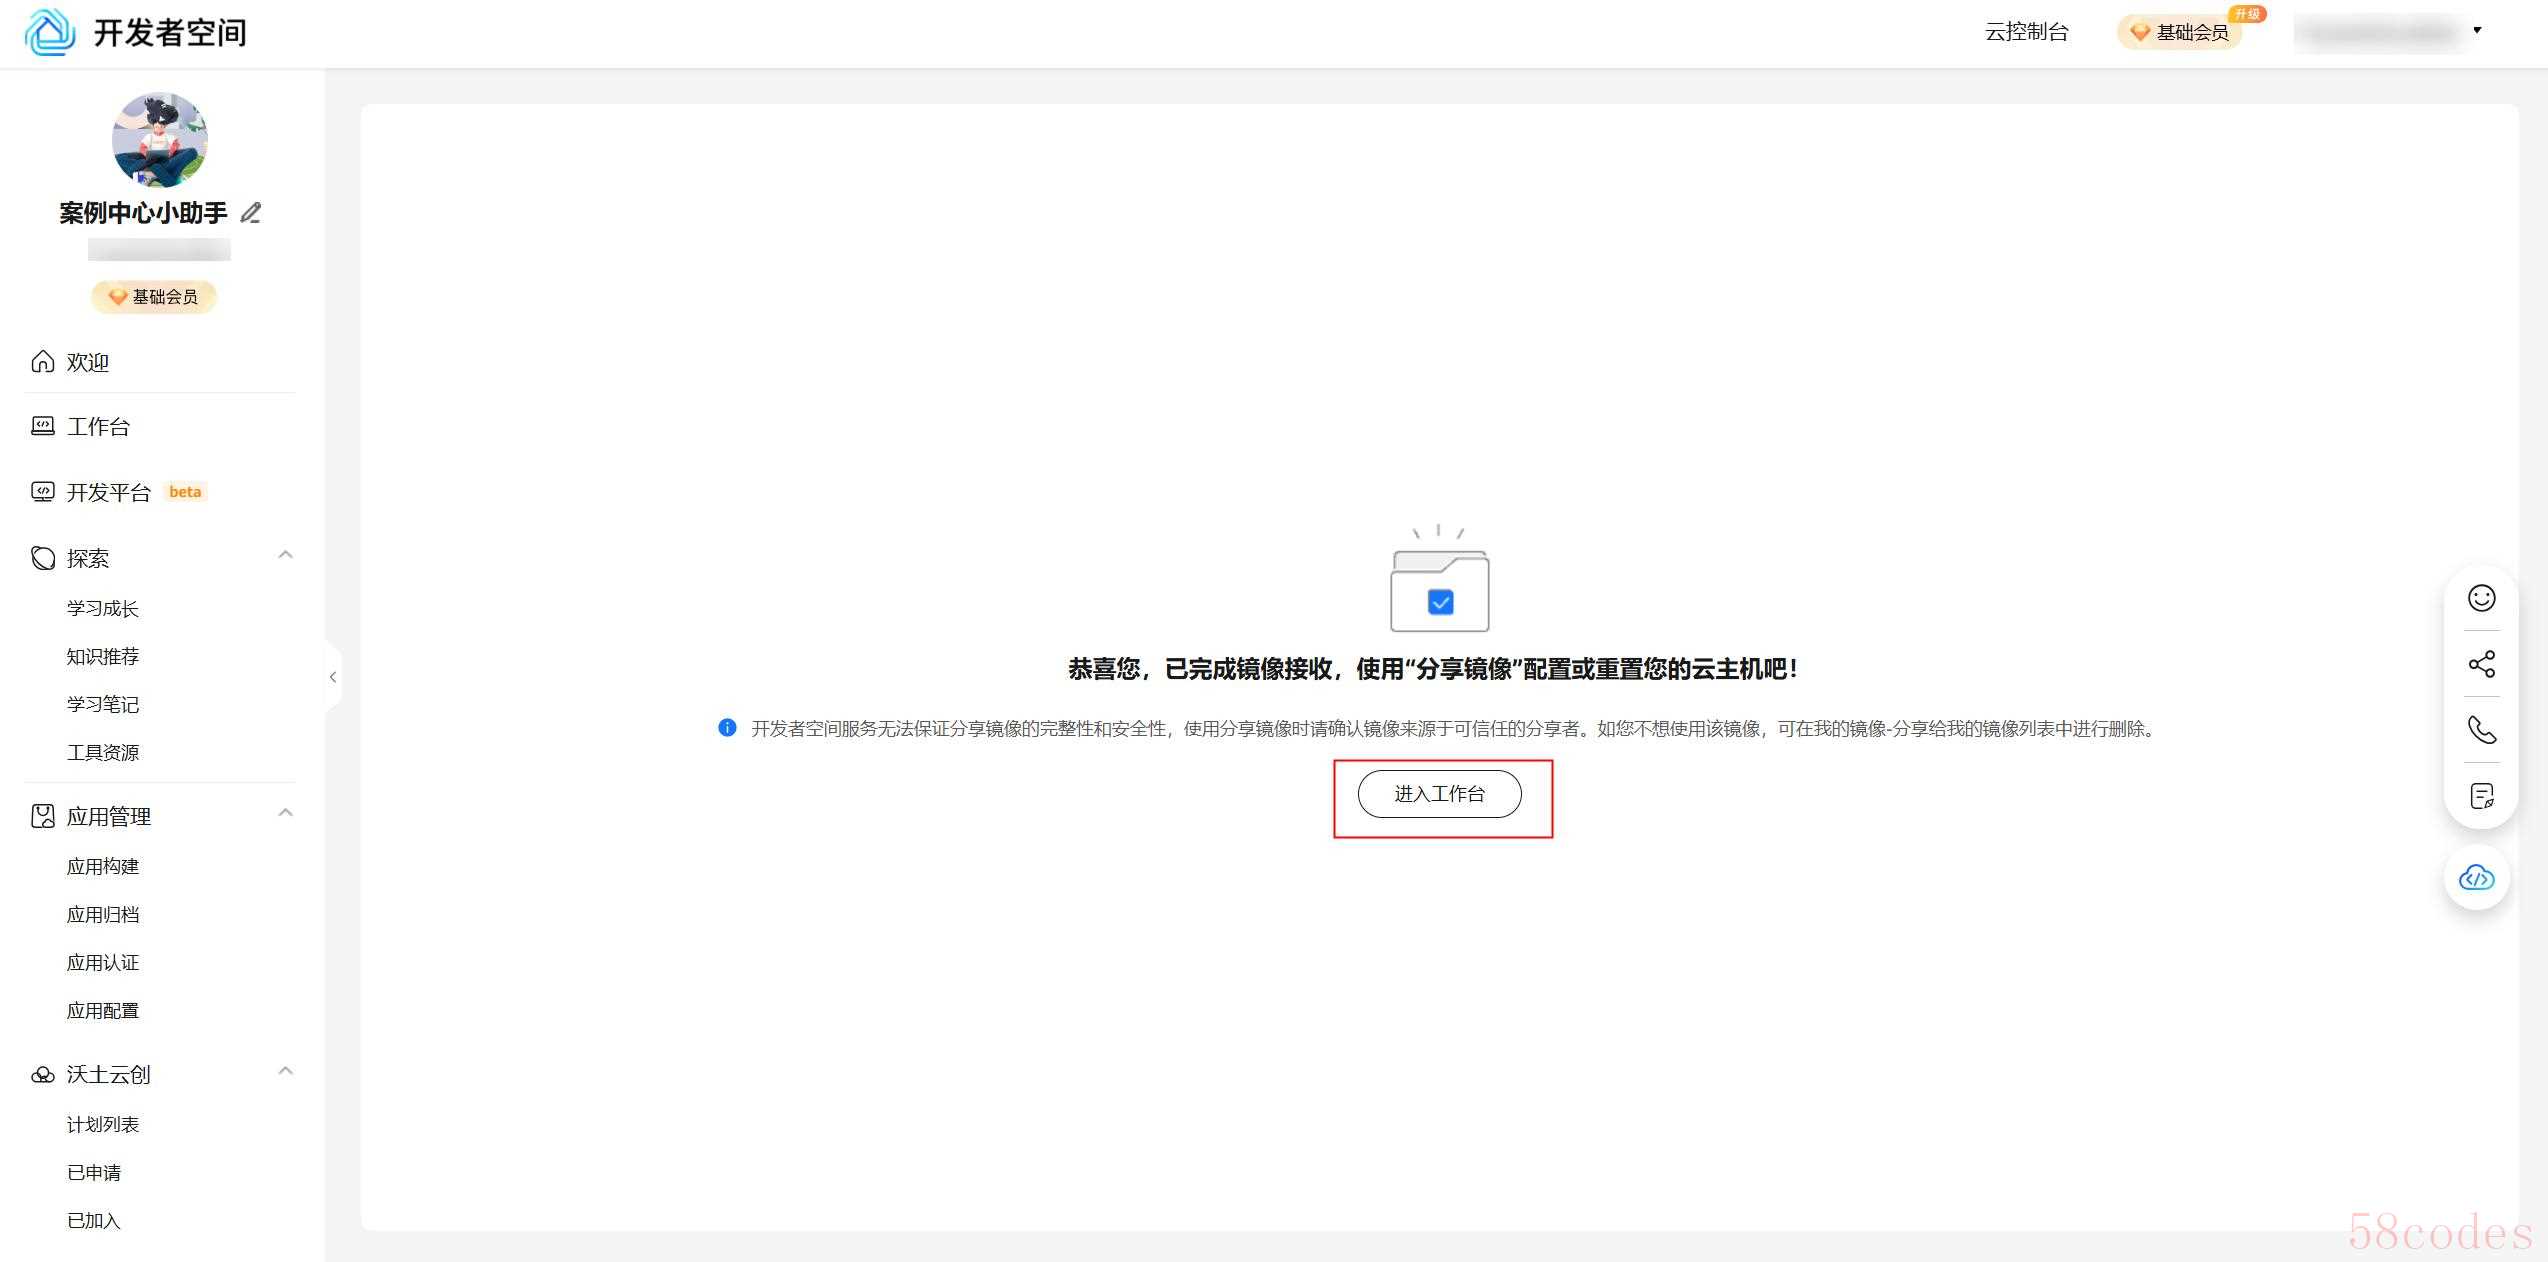Click the user avatar image
2548x1262 pixels.
point(160,140)
